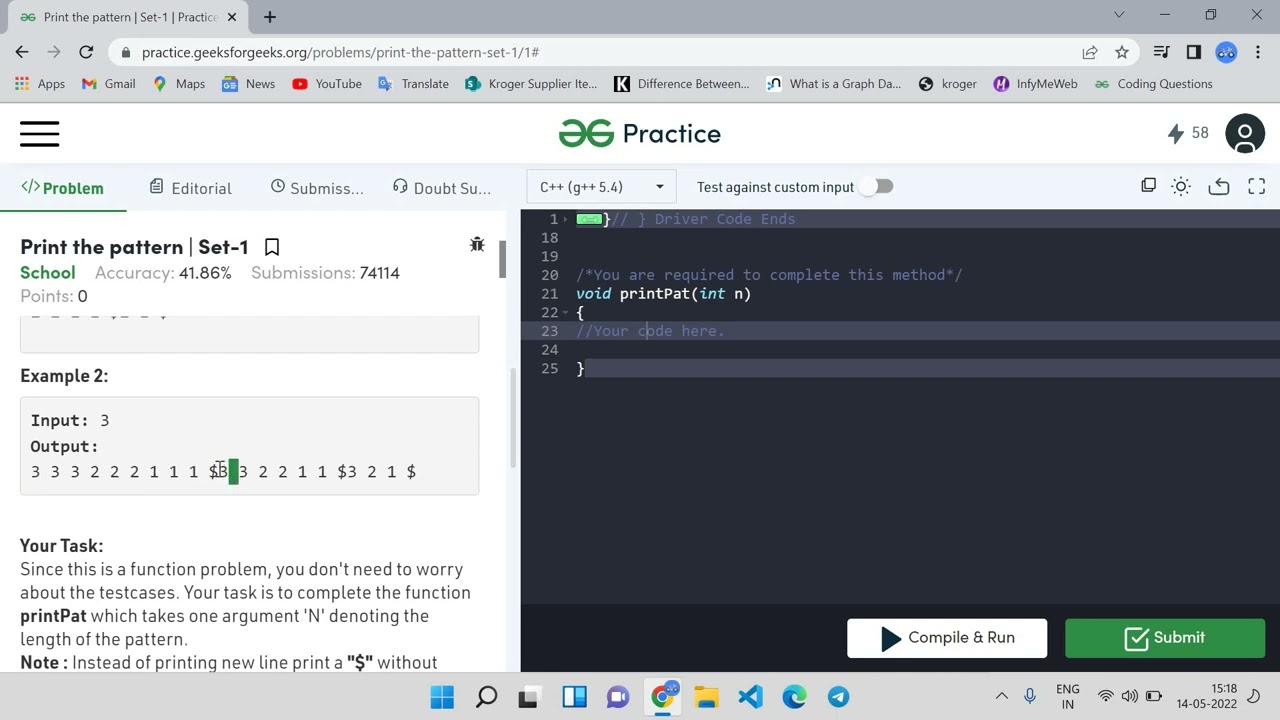Switch editor theme with the sun icon
Screen dimensions: 1280x720
point(1181,186)
